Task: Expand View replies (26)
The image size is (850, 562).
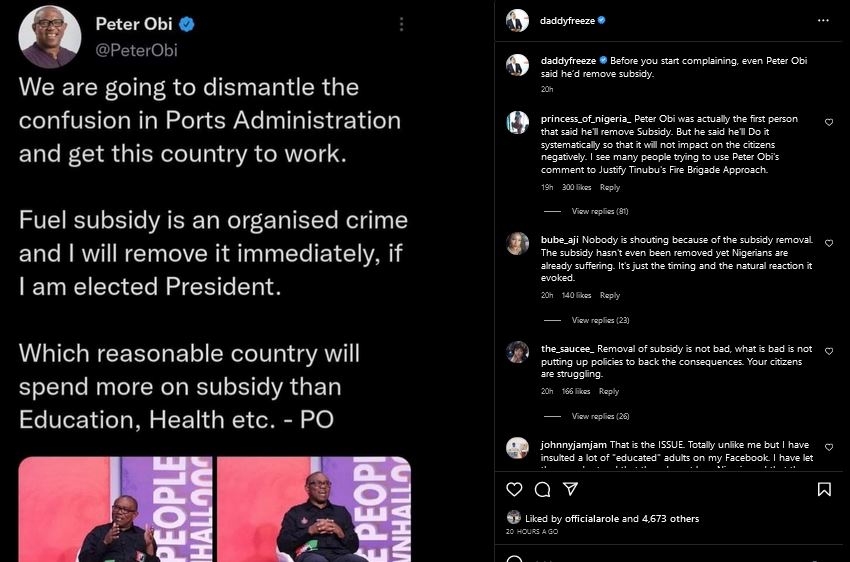Action: pyautogui.click(x=599, y=416)
